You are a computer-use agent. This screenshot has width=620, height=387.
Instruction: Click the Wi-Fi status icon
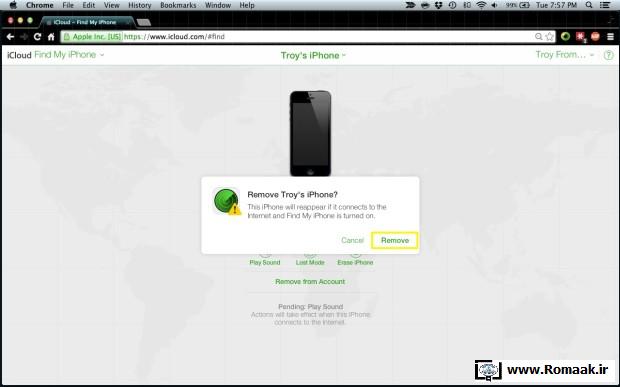coord(481,5)
